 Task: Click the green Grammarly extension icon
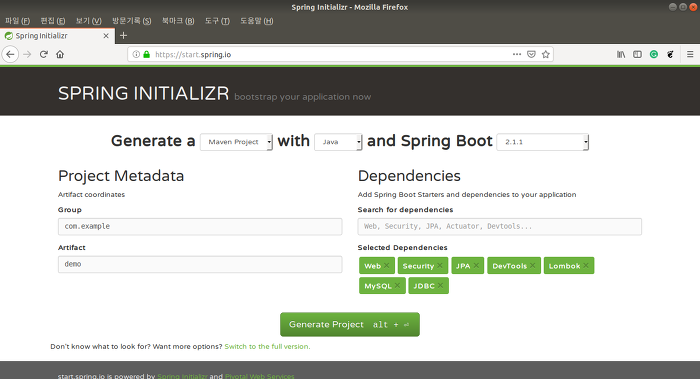pos(654,54)
